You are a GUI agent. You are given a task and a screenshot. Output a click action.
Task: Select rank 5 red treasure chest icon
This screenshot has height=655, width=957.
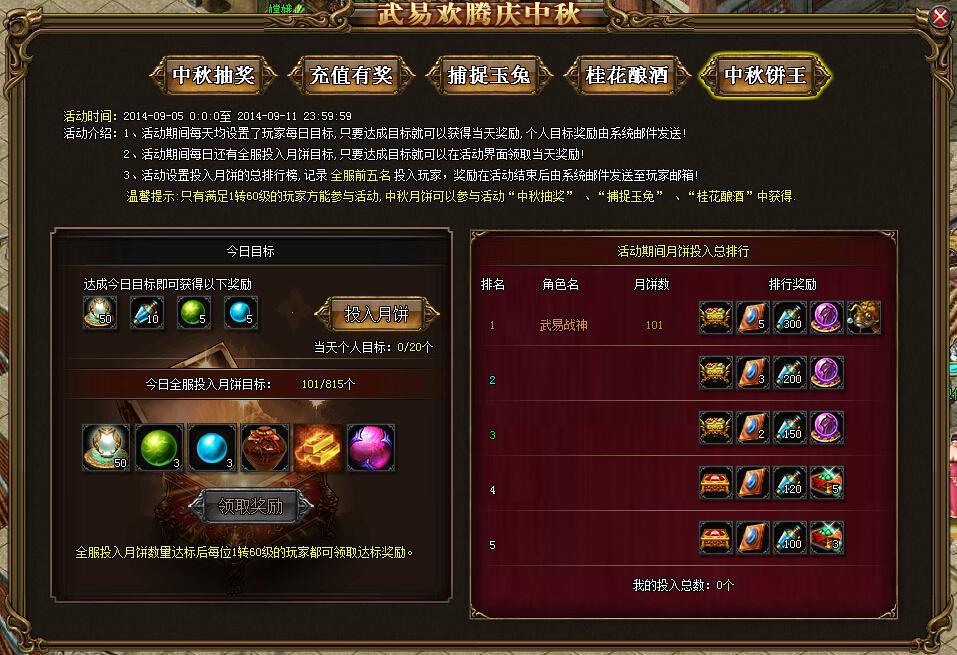pyautogui.click(x=715, y=537)
